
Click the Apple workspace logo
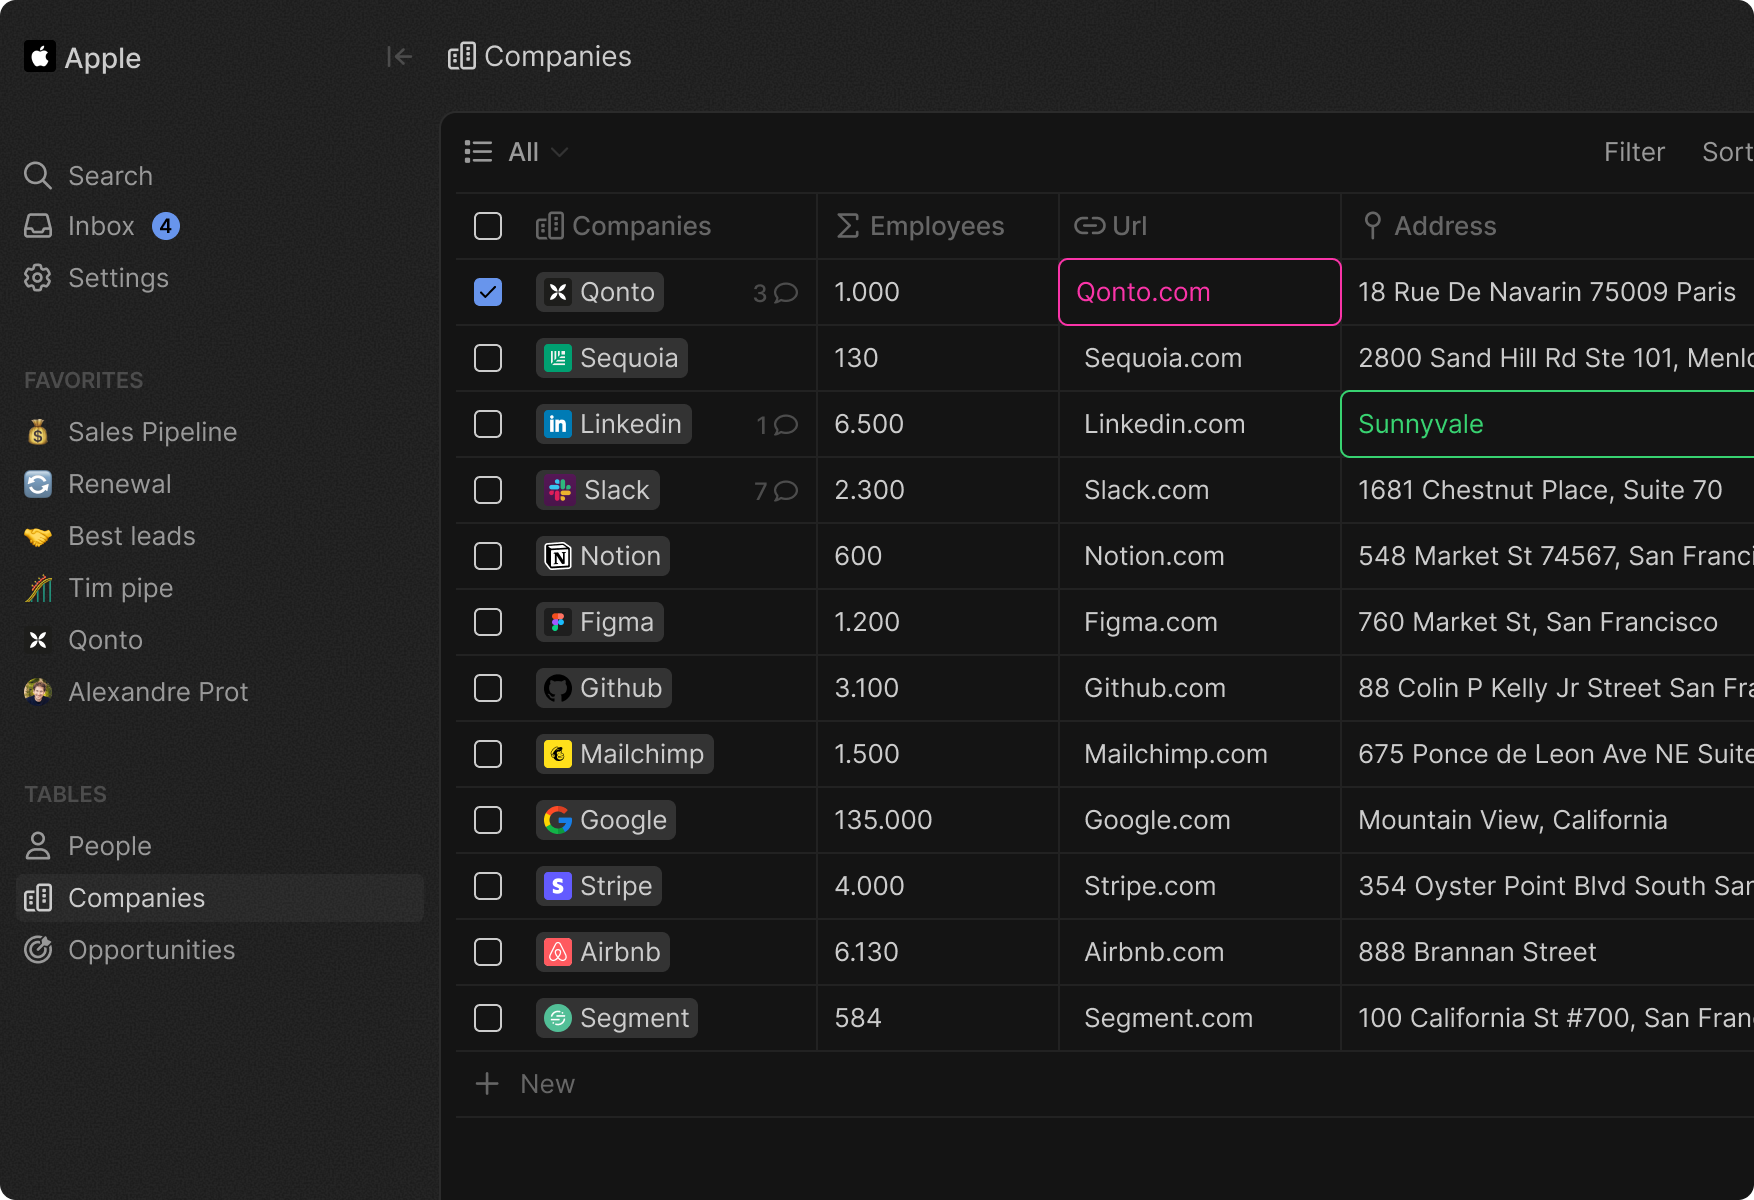39,57
